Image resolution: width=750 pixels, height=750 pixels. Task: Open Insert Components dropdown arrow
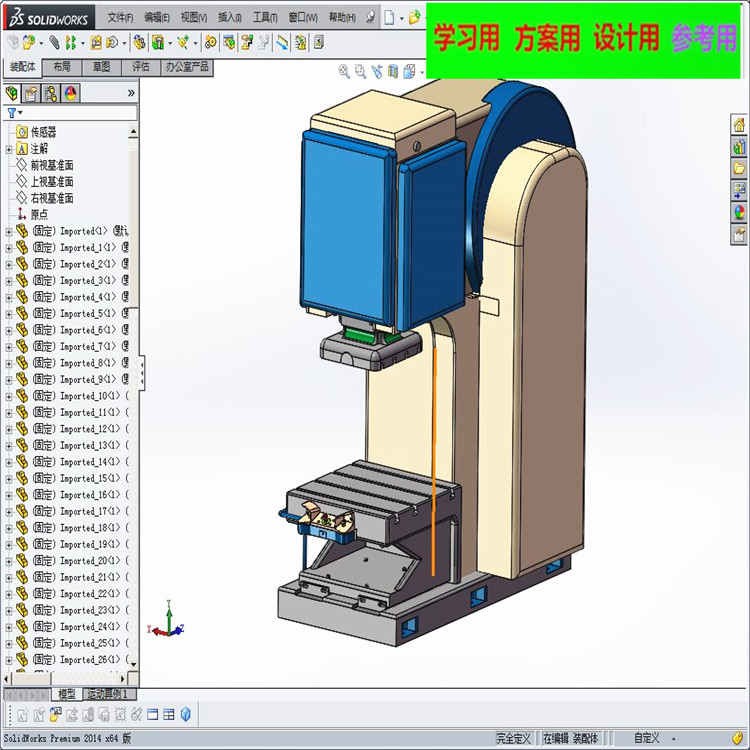pos(41,44)
